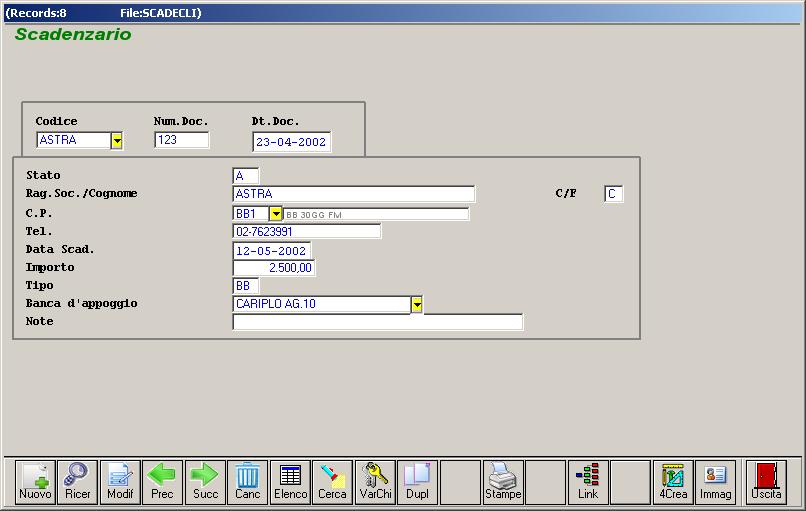Click the Stato field containing A
Image resolution: width=806 pixels, height=511 pixels.
click(x=246, y=176)
